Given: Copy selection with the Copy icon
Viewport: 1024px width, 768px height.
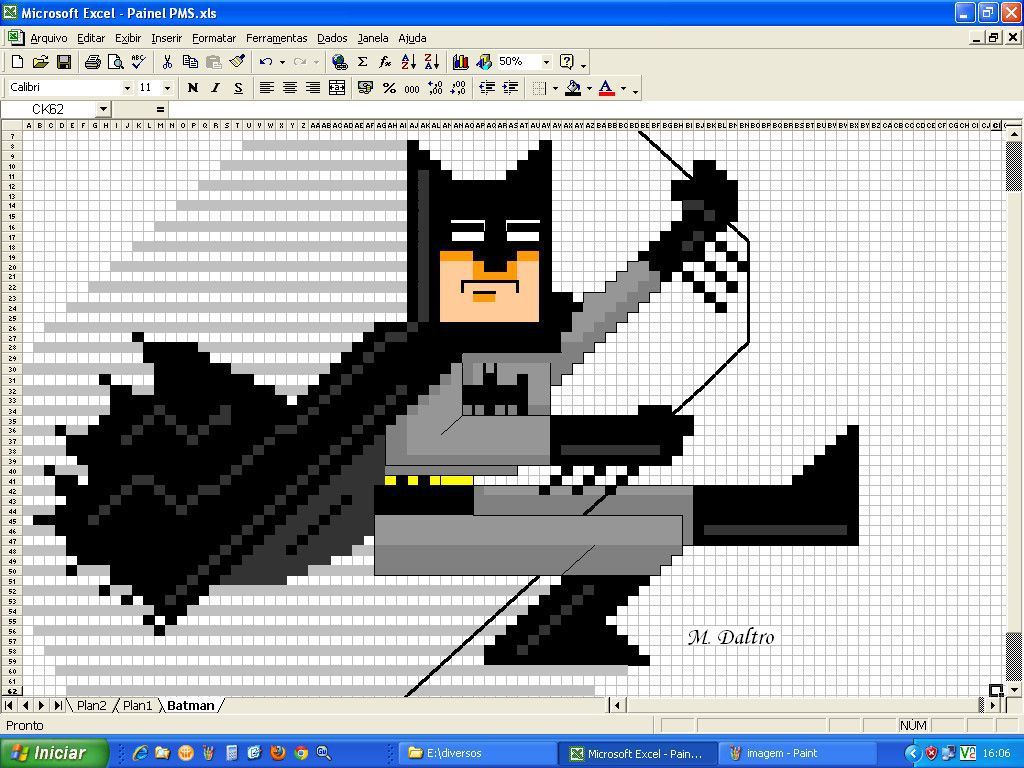Looking at the screenshot, I should [190, 62].
